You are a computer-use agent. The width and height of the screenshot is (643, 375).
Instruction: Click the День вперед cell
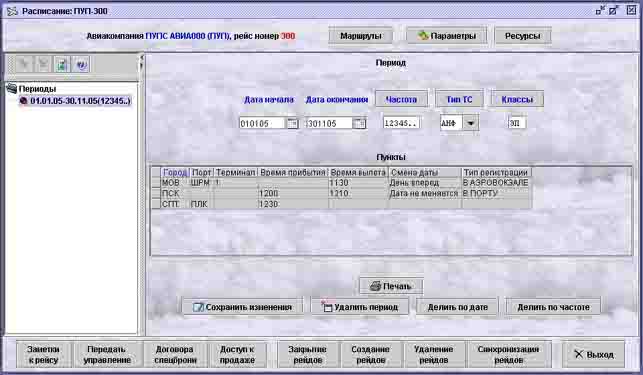click(x=425, y=183)
